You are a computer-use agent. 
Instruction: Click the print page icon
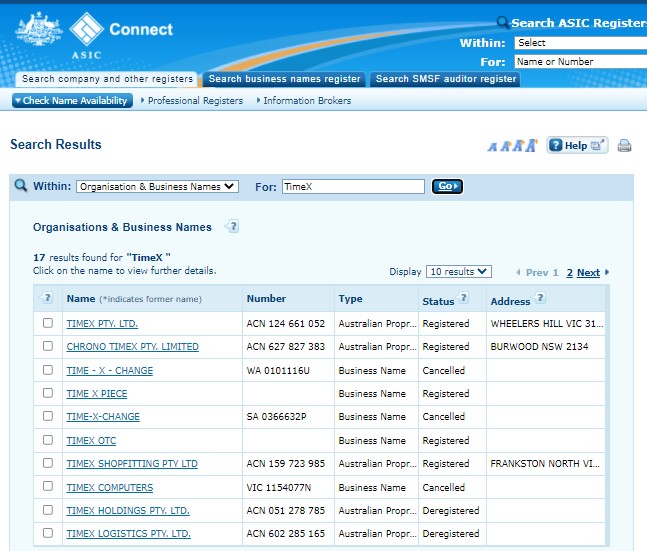[x=624, y=146]
